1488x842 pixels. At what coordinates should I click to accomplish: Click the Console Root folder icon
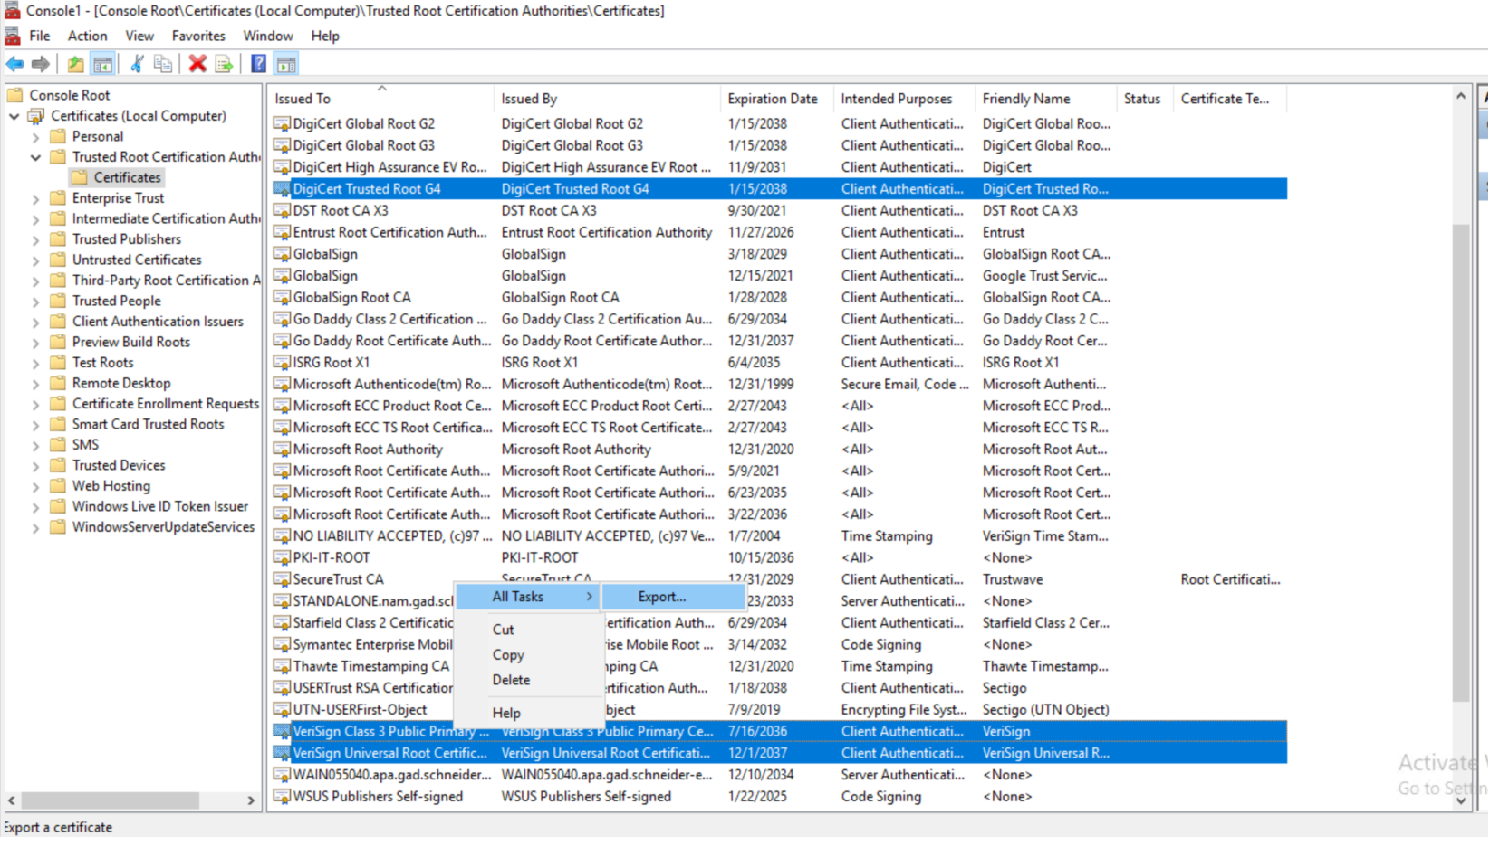[x=15, y=95]
